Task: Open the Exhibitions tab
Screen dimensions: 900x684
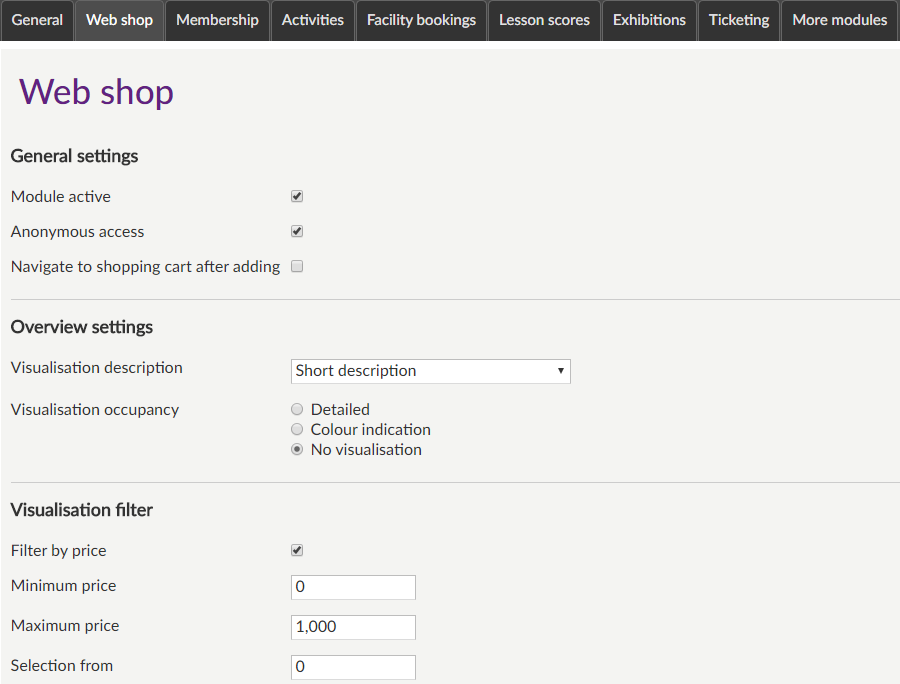Action: point(649,20)
